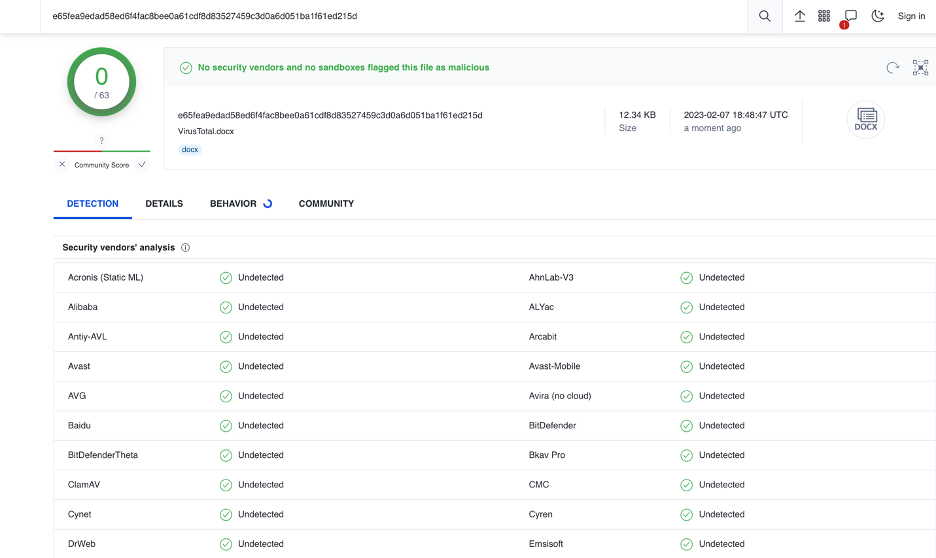This screenshot has width=936, height=558.
Task: Click the Undetected checkmark icon for Baidu
Action: (x=226, y=426)
